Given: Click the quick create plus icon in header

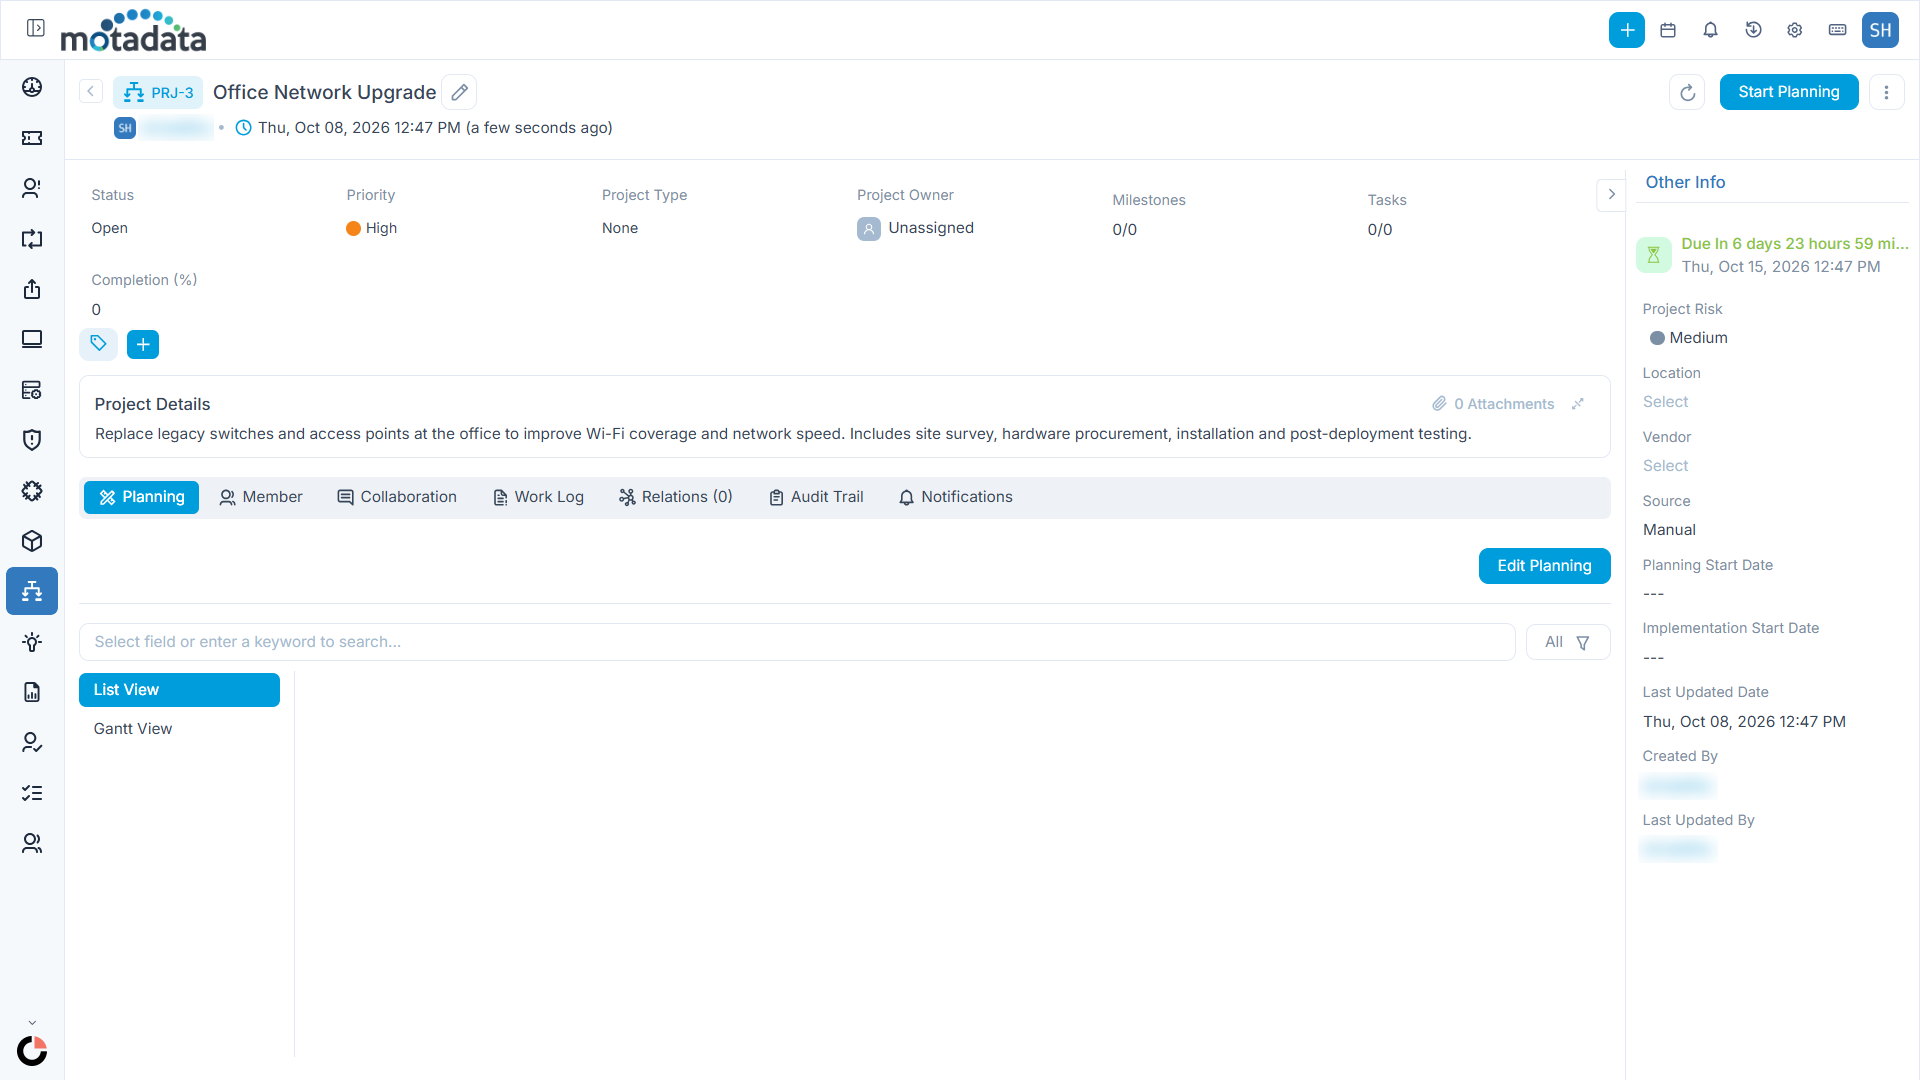Looking at the screenshot, I should pyautogui.click(x=1626, y=30).
